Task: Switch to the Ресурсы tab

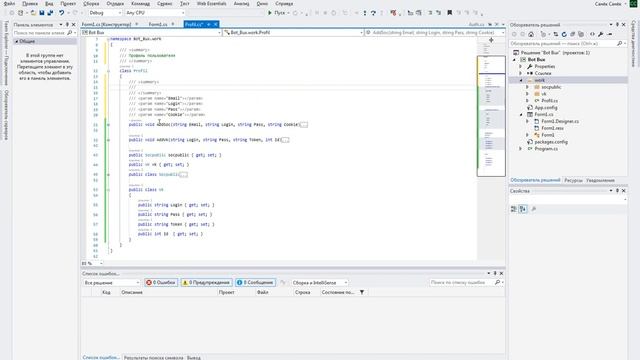Action: click(573, 180)
